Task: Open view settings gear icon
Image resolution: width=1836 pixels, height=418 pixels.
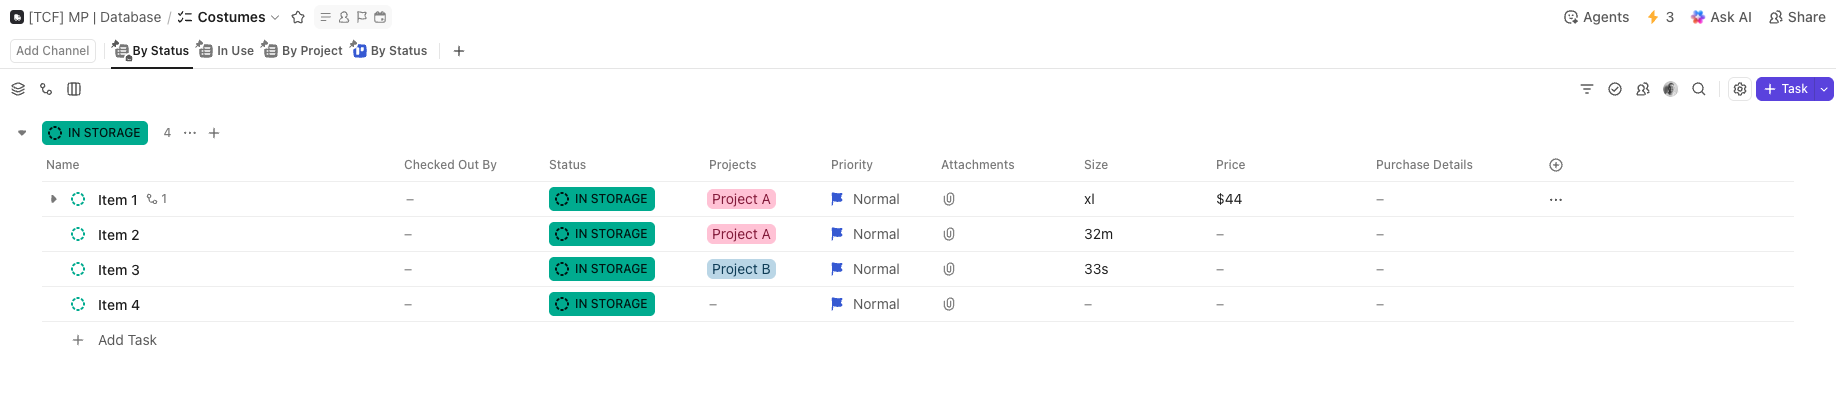Action: 1740,89
